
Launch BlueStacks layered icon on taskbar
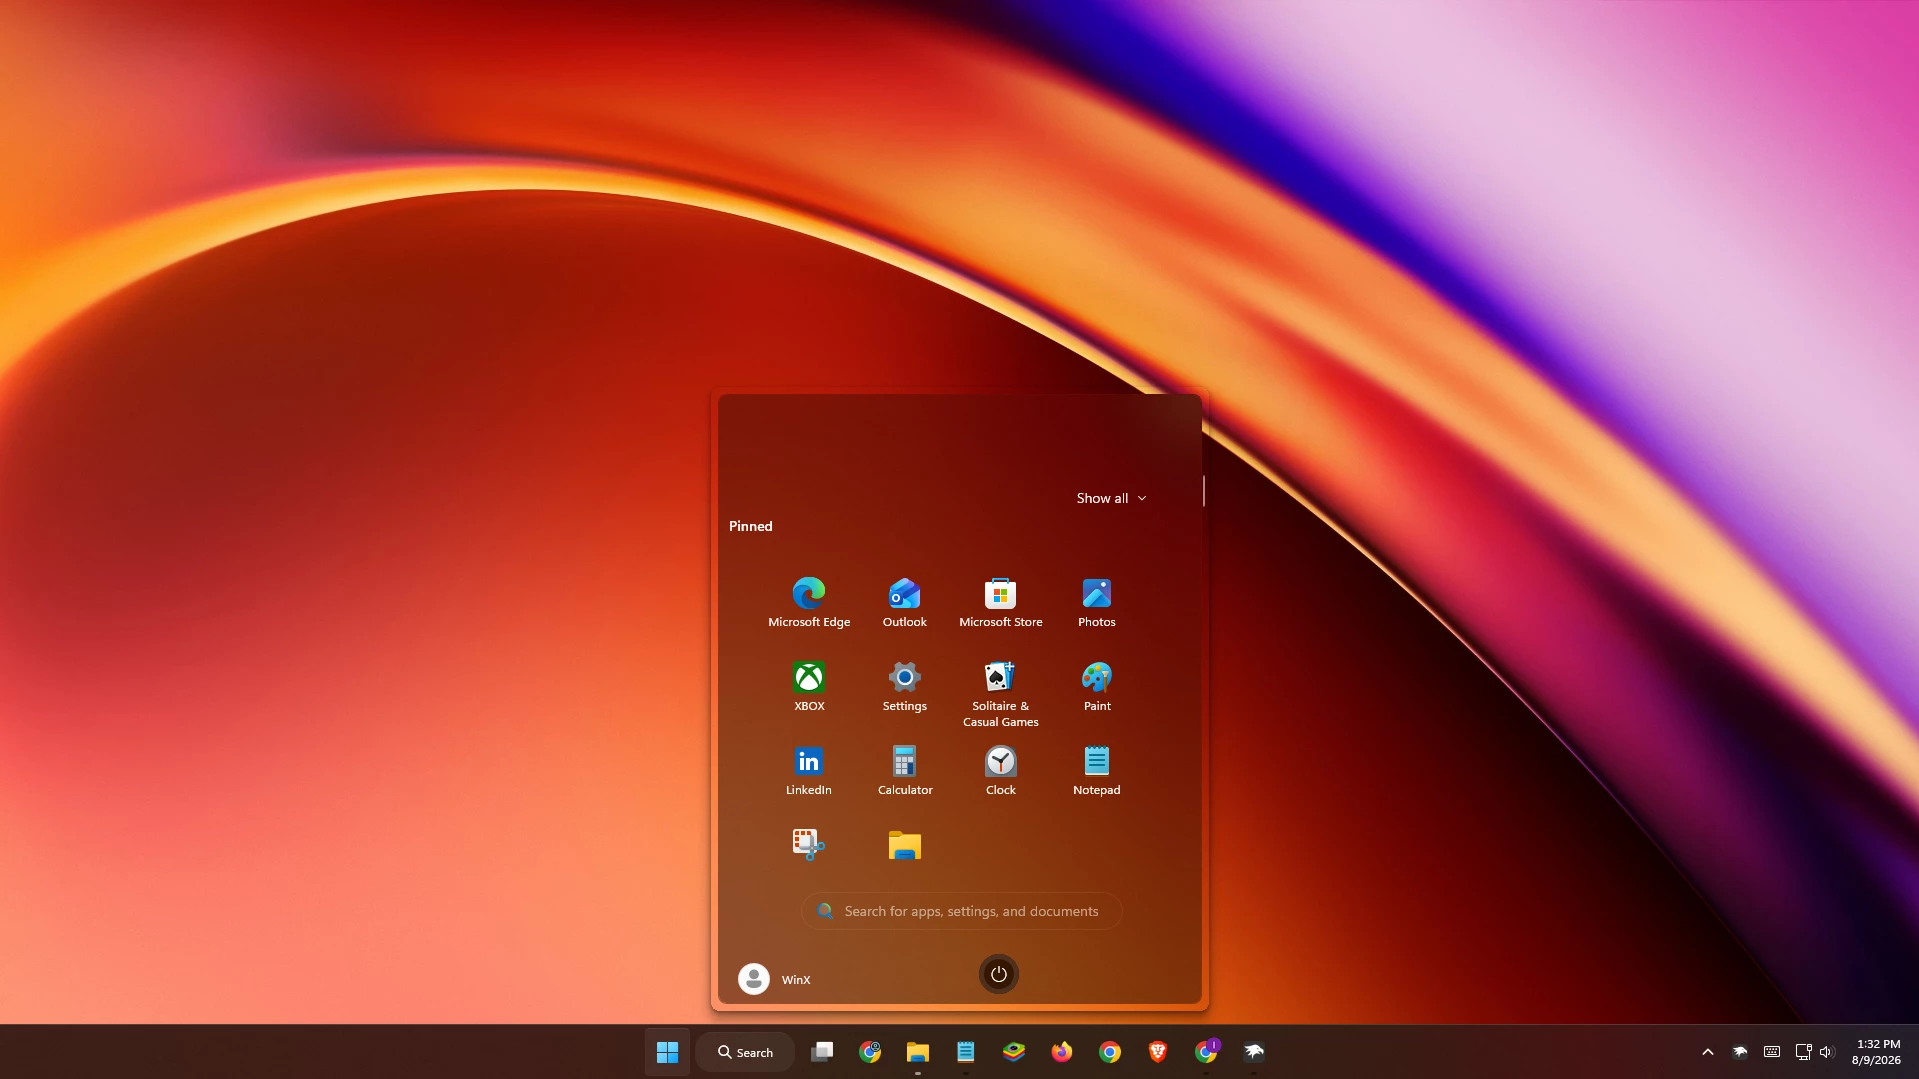1014,1052
